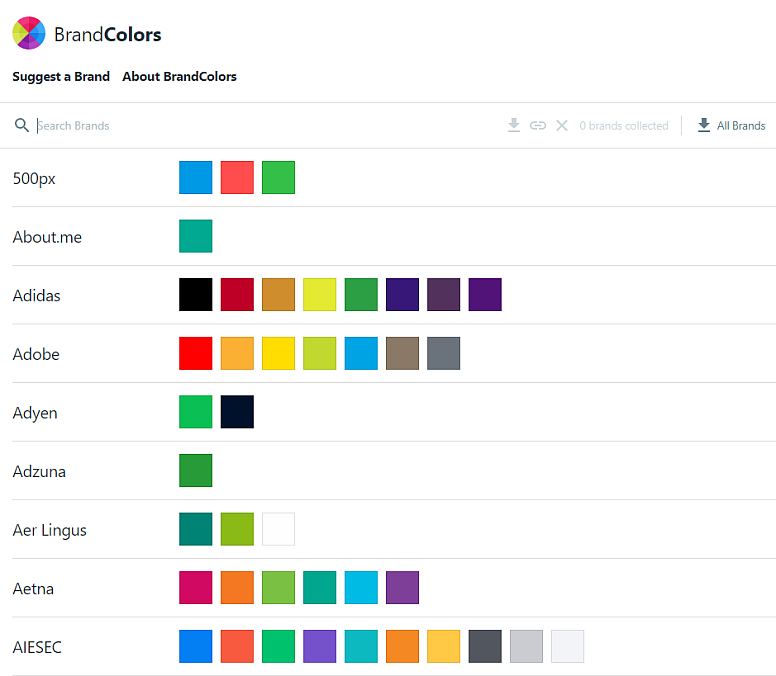This screenshot has height=676, width=776.
Task: Copy the Adobe blue swatch
Action: click(361, 353)
